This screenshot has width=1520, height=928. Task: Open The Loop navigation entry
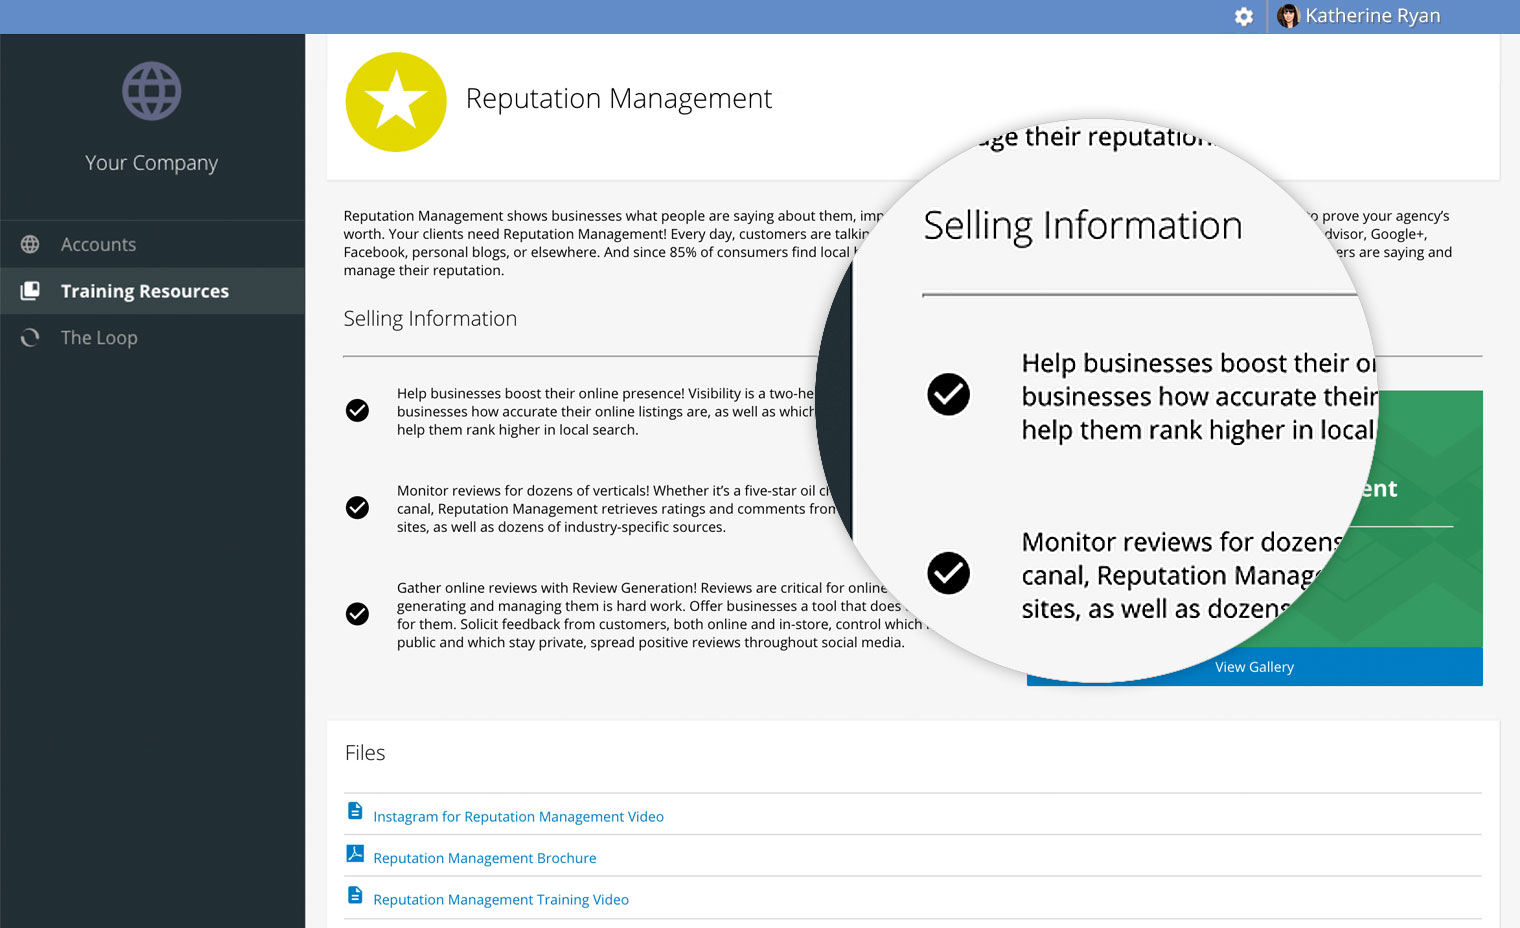98,338
